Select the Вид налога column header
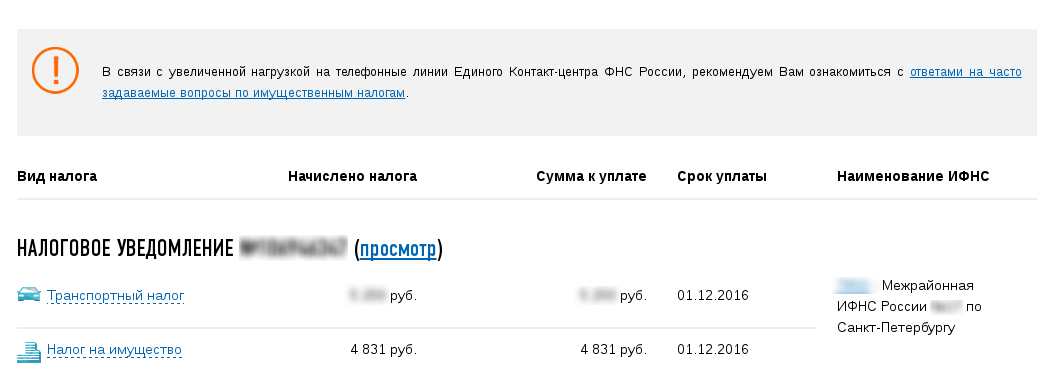This screenshot has height=387, width=1044. 57,177
